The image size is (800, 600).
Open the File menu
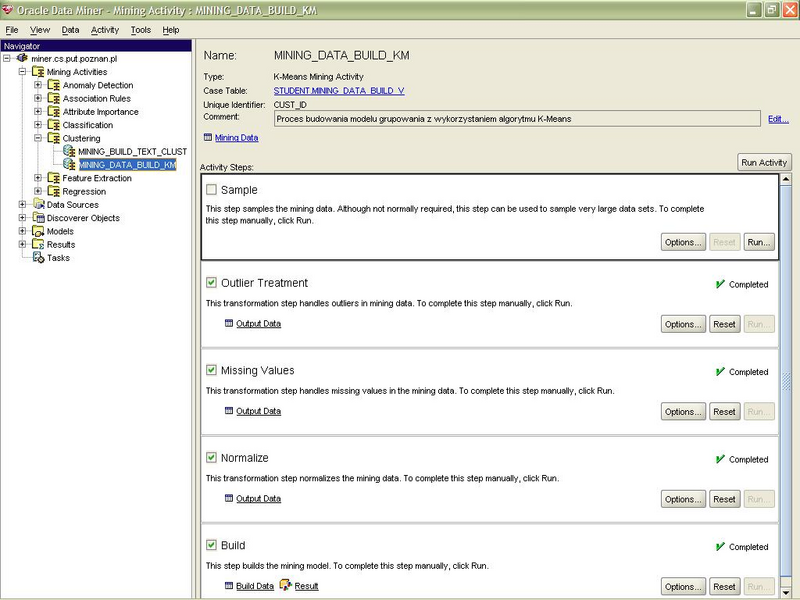pos(12,30)
